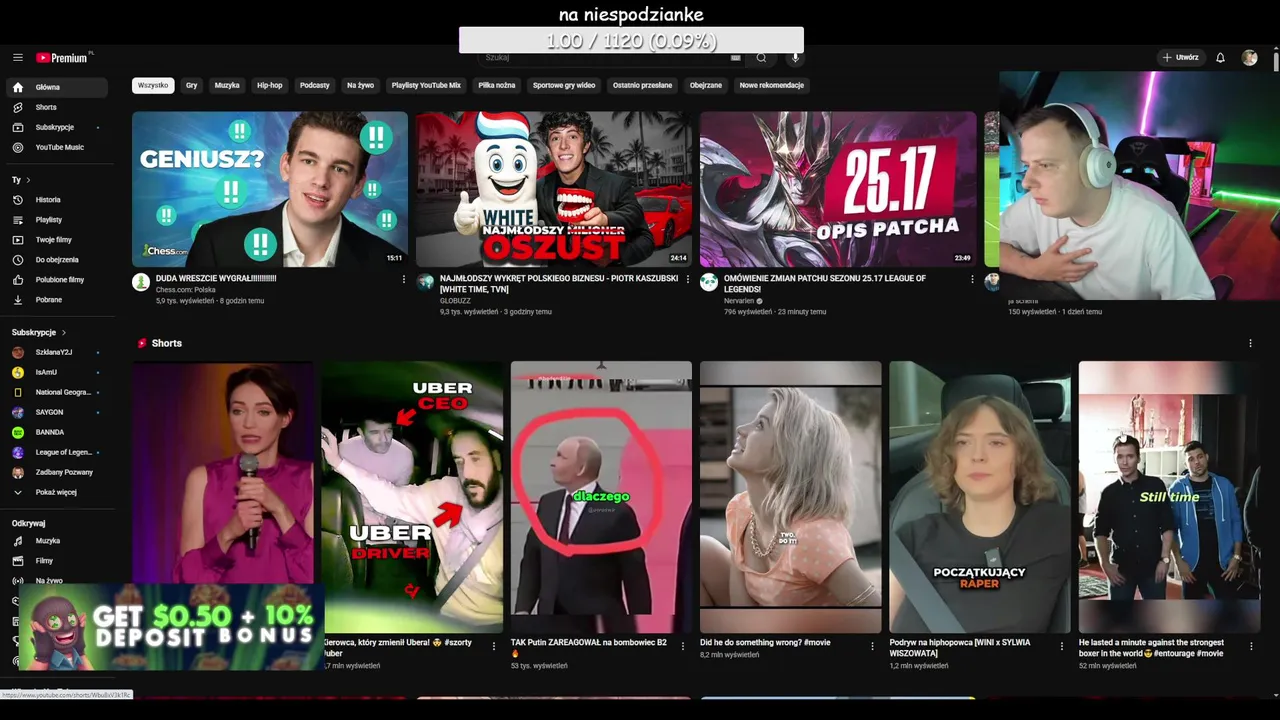Open options menu for League of Legends patch video
Image resolution: width=1280 pixels, height=720 pixels.
[972, 279]
